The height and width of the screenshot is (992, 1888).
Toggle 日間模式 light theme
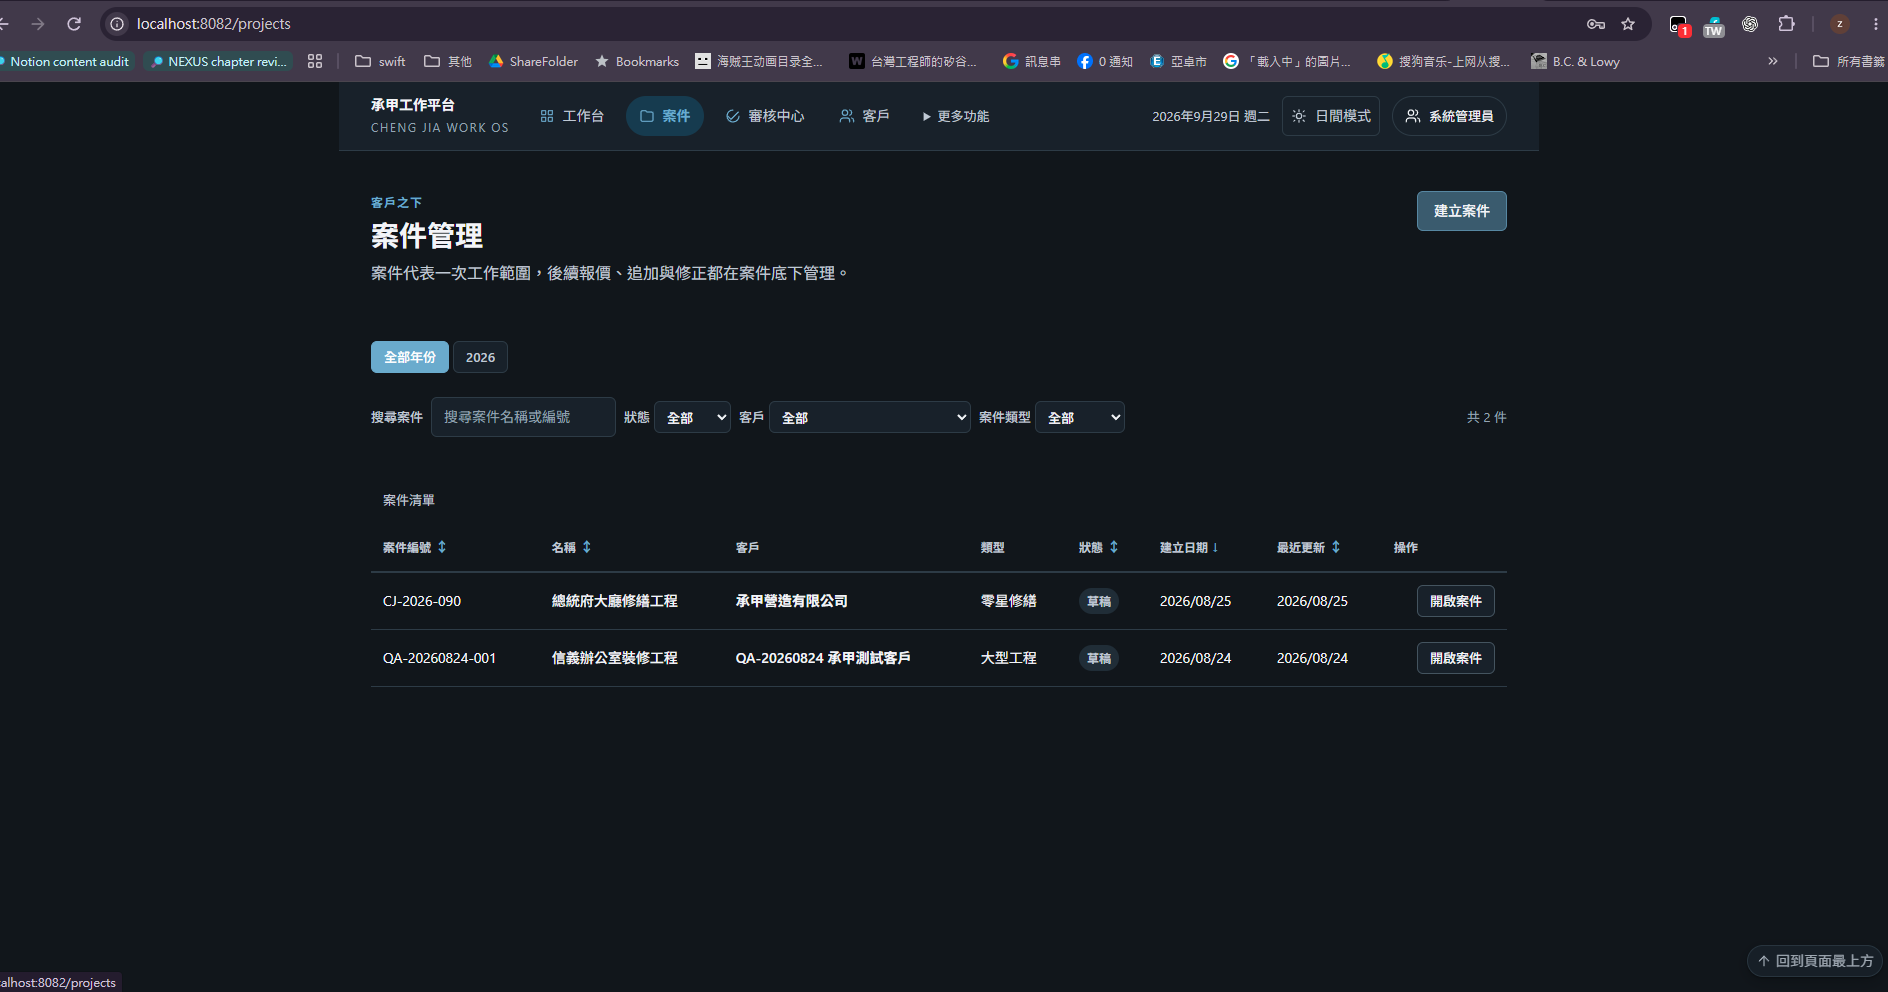coord(1331,116)
